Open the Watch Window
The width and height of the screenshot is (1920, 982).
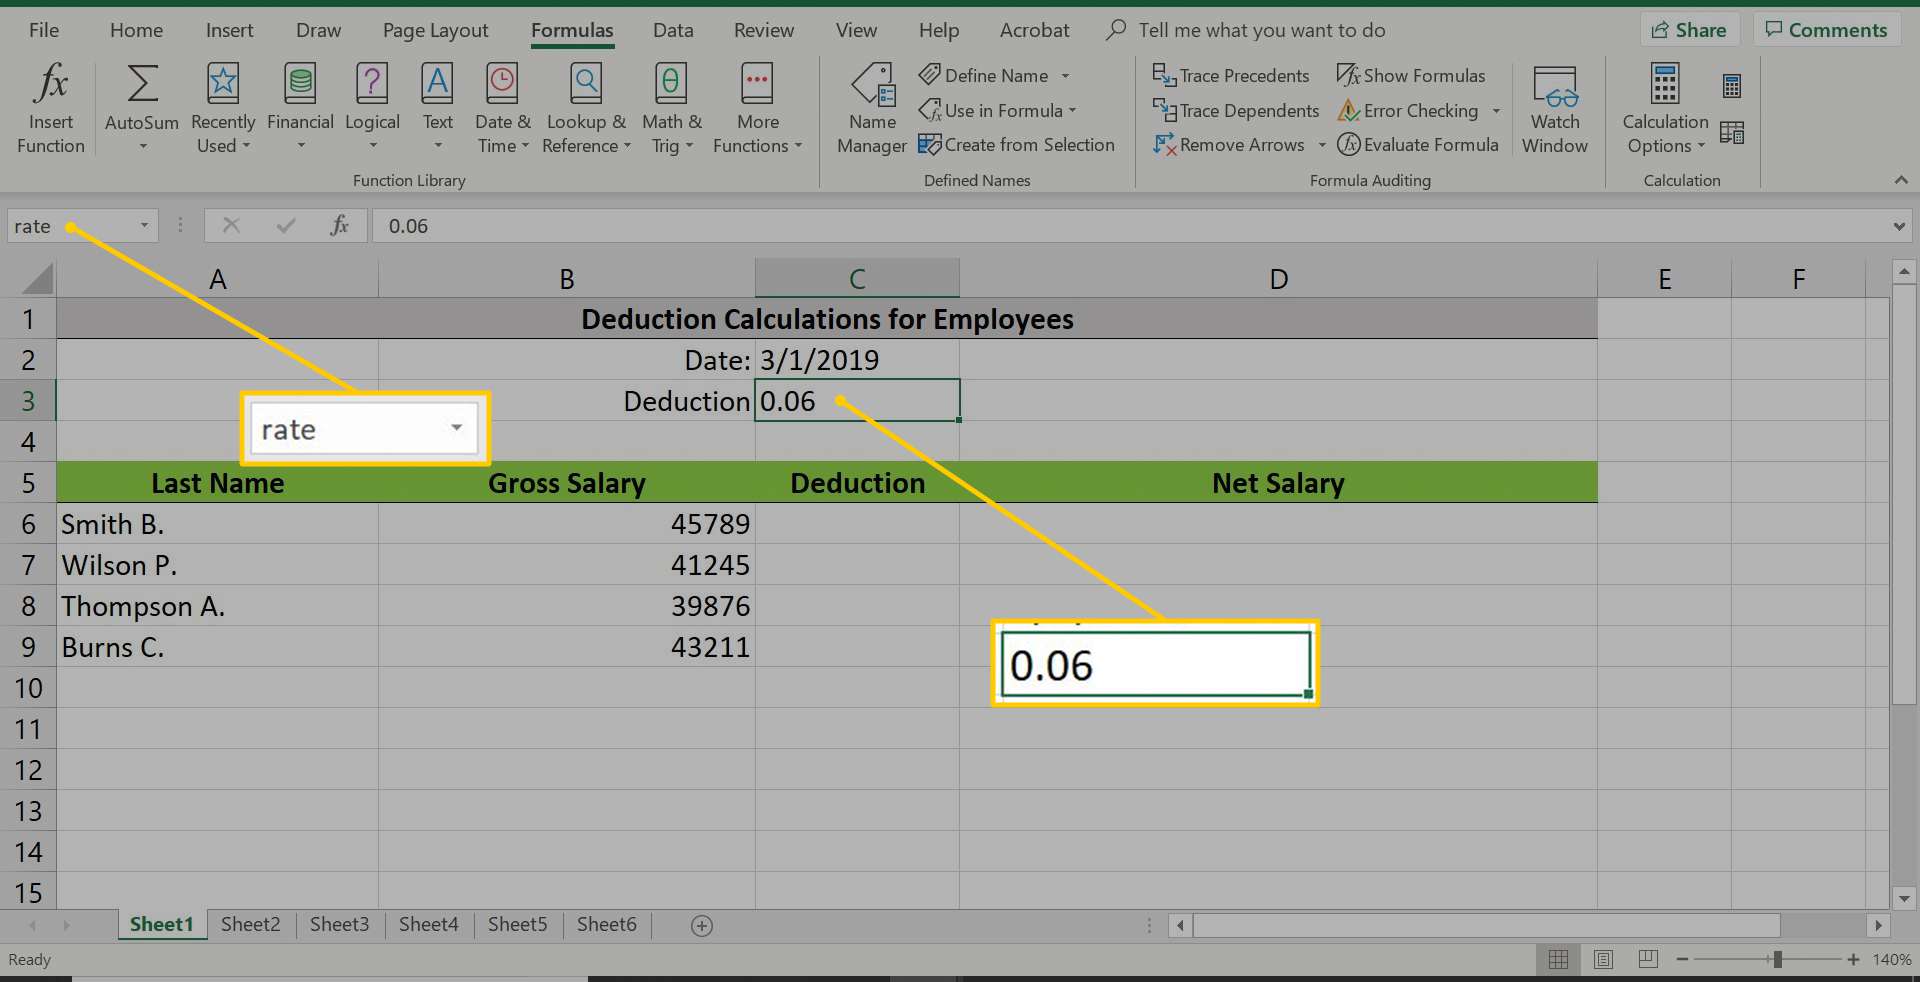[1555, 108]
